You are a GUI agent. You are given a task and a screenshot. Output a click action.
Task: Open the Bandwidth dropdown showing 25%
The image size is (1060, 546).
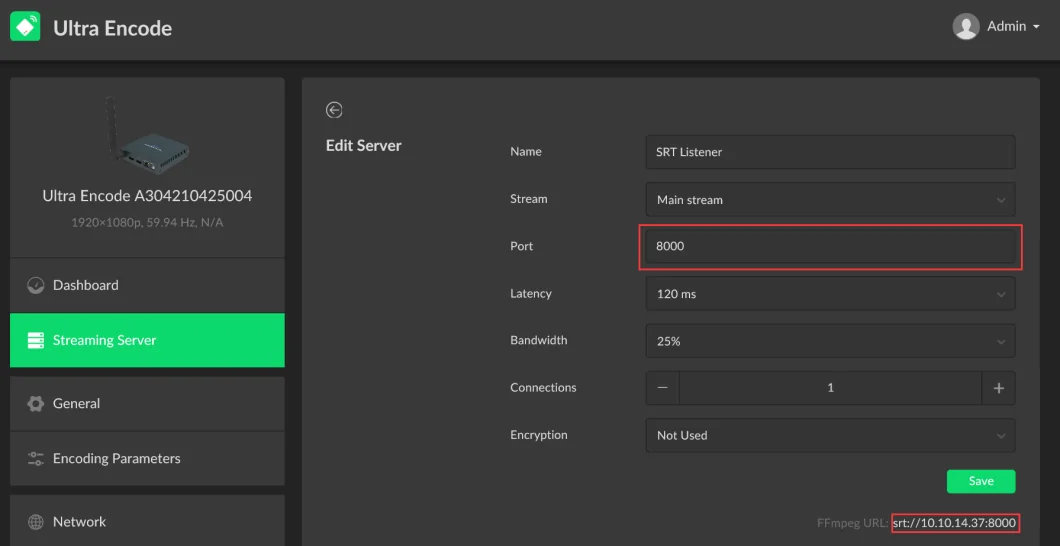click(830, 341)
